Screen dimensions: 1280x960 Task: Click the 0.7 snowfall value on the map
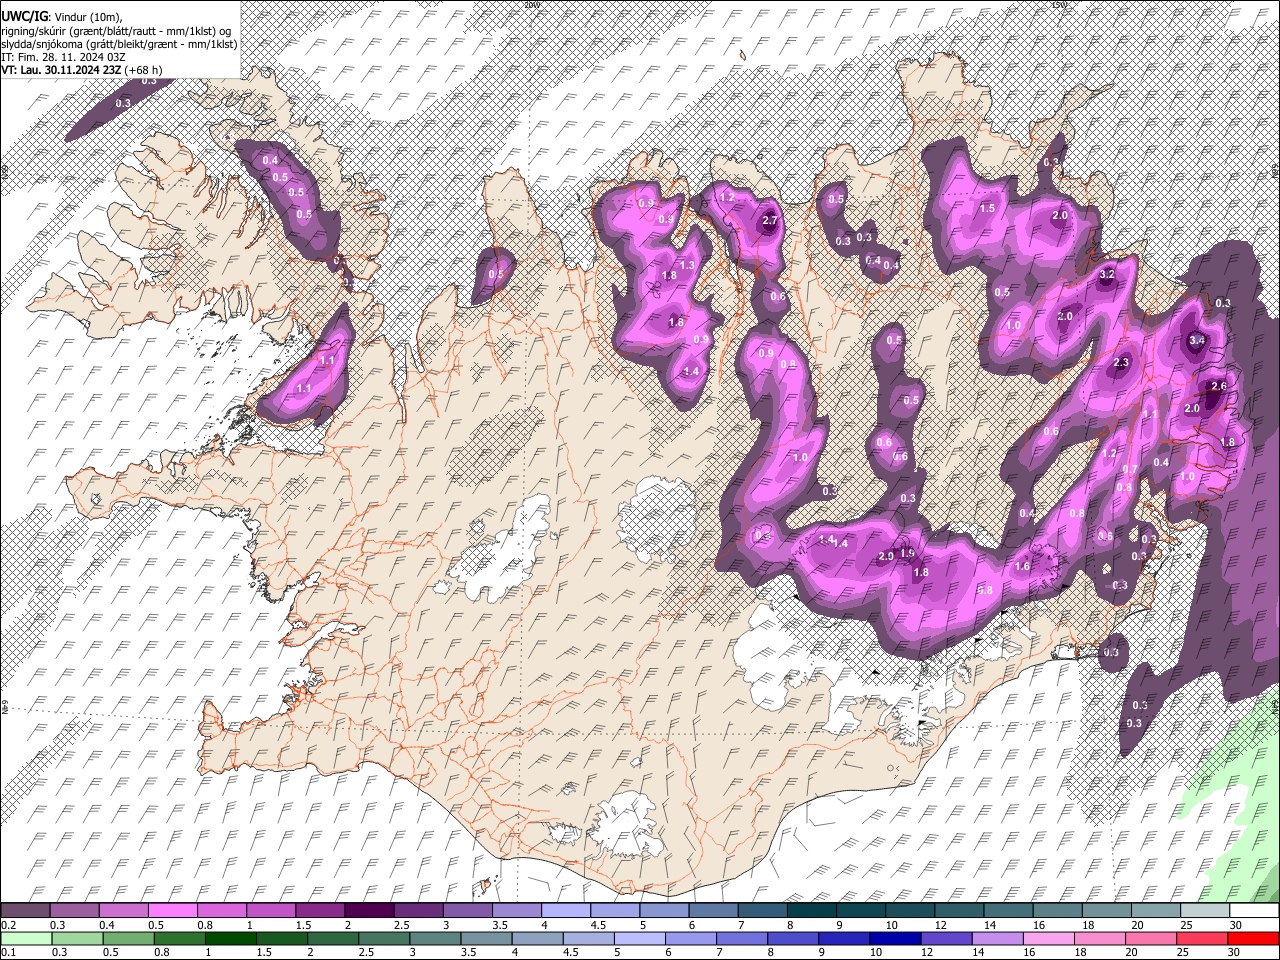(1129, 469)
